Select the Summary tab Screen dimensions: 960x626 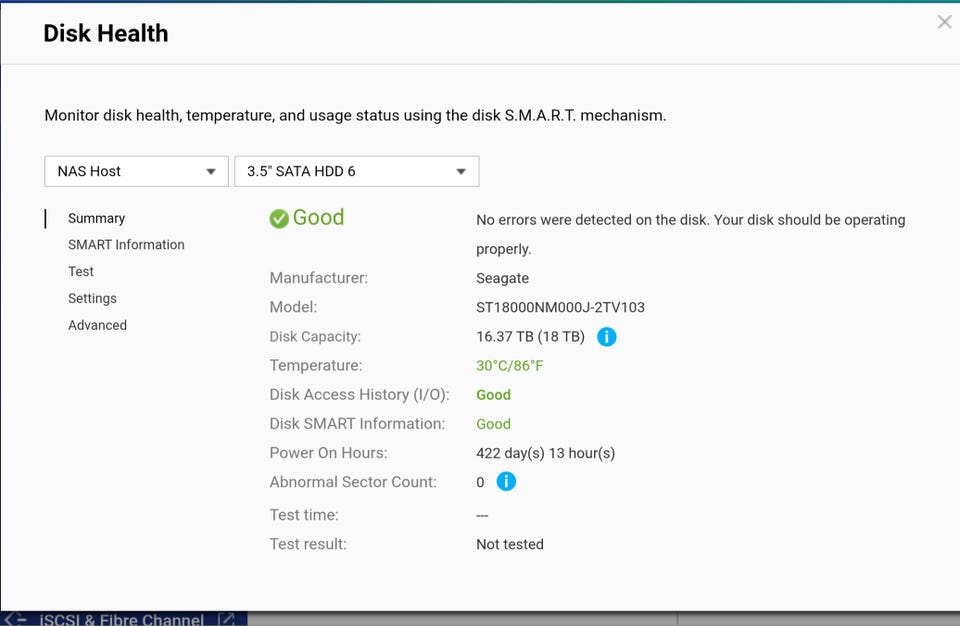pos(96,218)
